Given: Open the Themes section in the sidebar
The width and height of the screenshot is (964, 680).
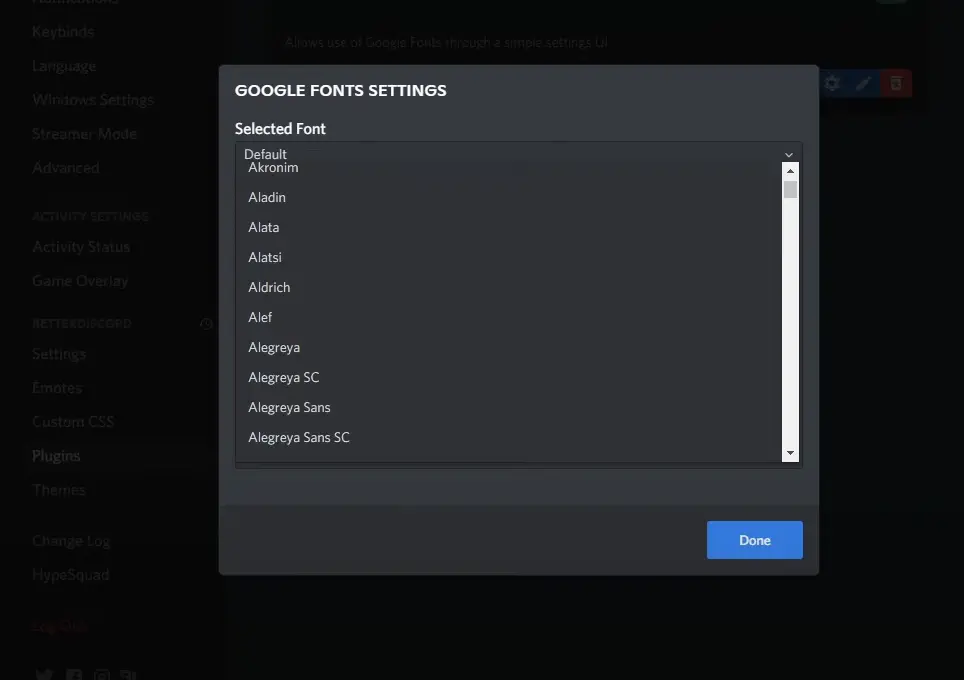Looking at the screenshot, I should pos(58,489).
